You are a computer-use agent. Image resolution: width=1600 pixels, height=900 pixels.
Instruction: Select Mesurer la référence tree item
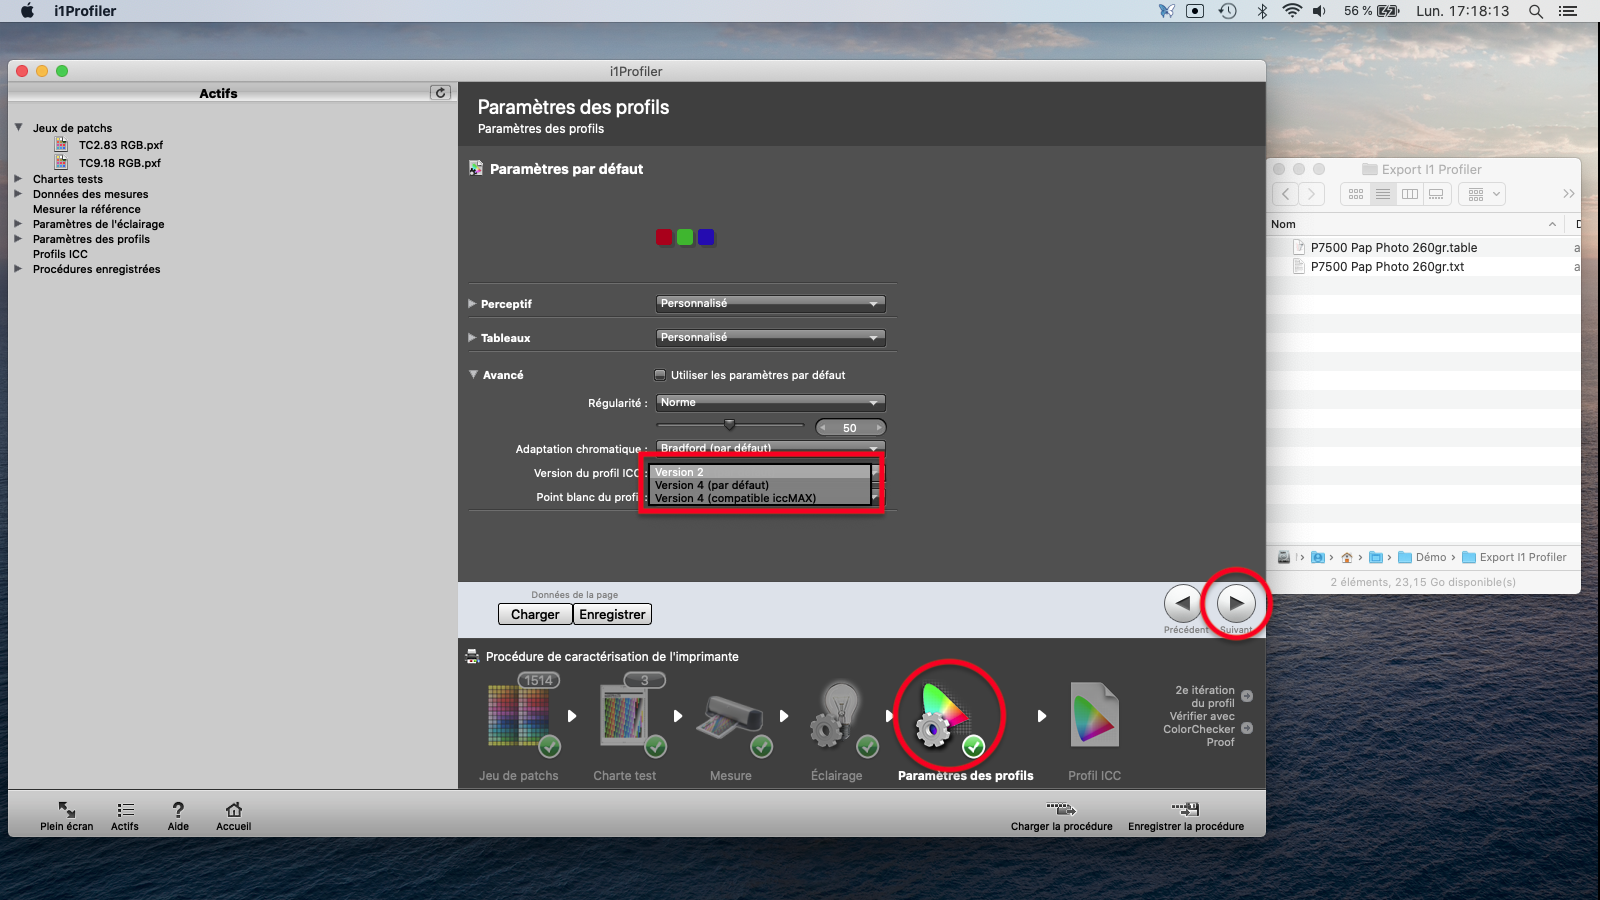coord(87,209)
